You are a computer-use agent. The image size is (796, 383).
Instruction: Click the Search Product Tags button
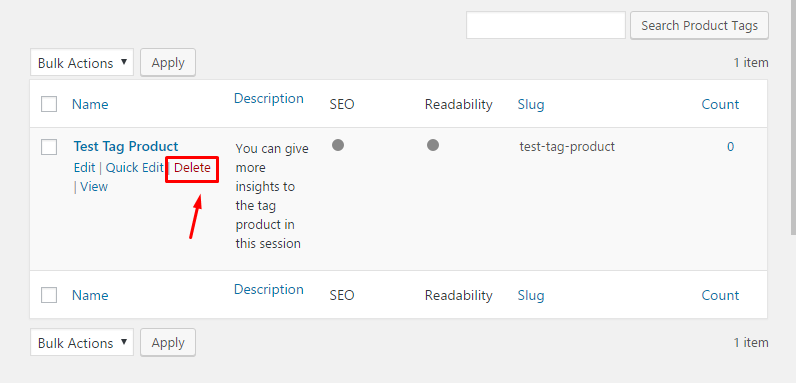(x=700, y=25)
